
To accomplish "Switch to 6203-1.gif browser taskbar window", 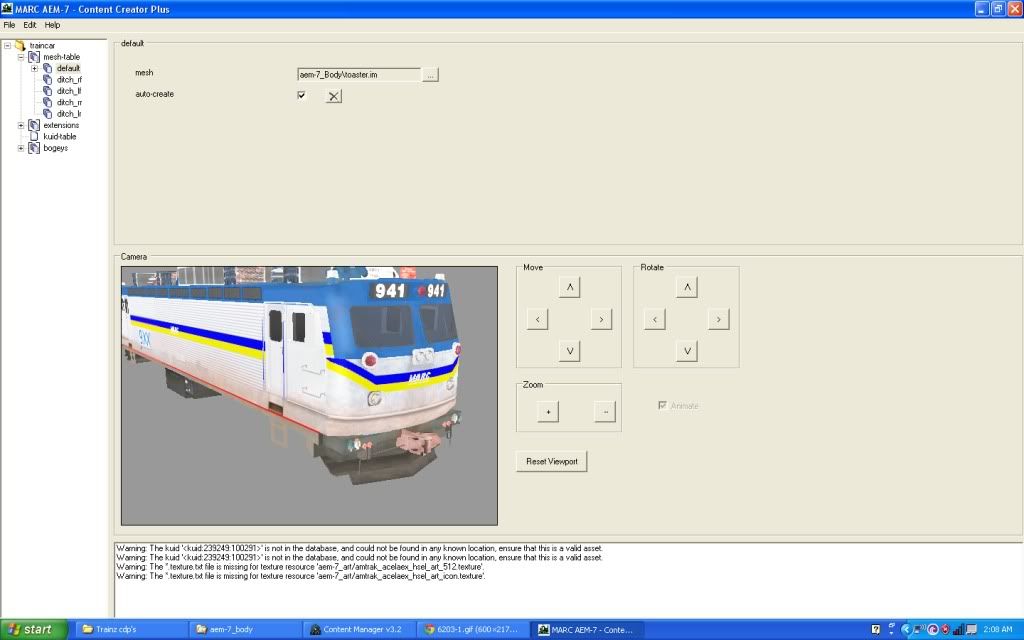I will coord(474,630).
